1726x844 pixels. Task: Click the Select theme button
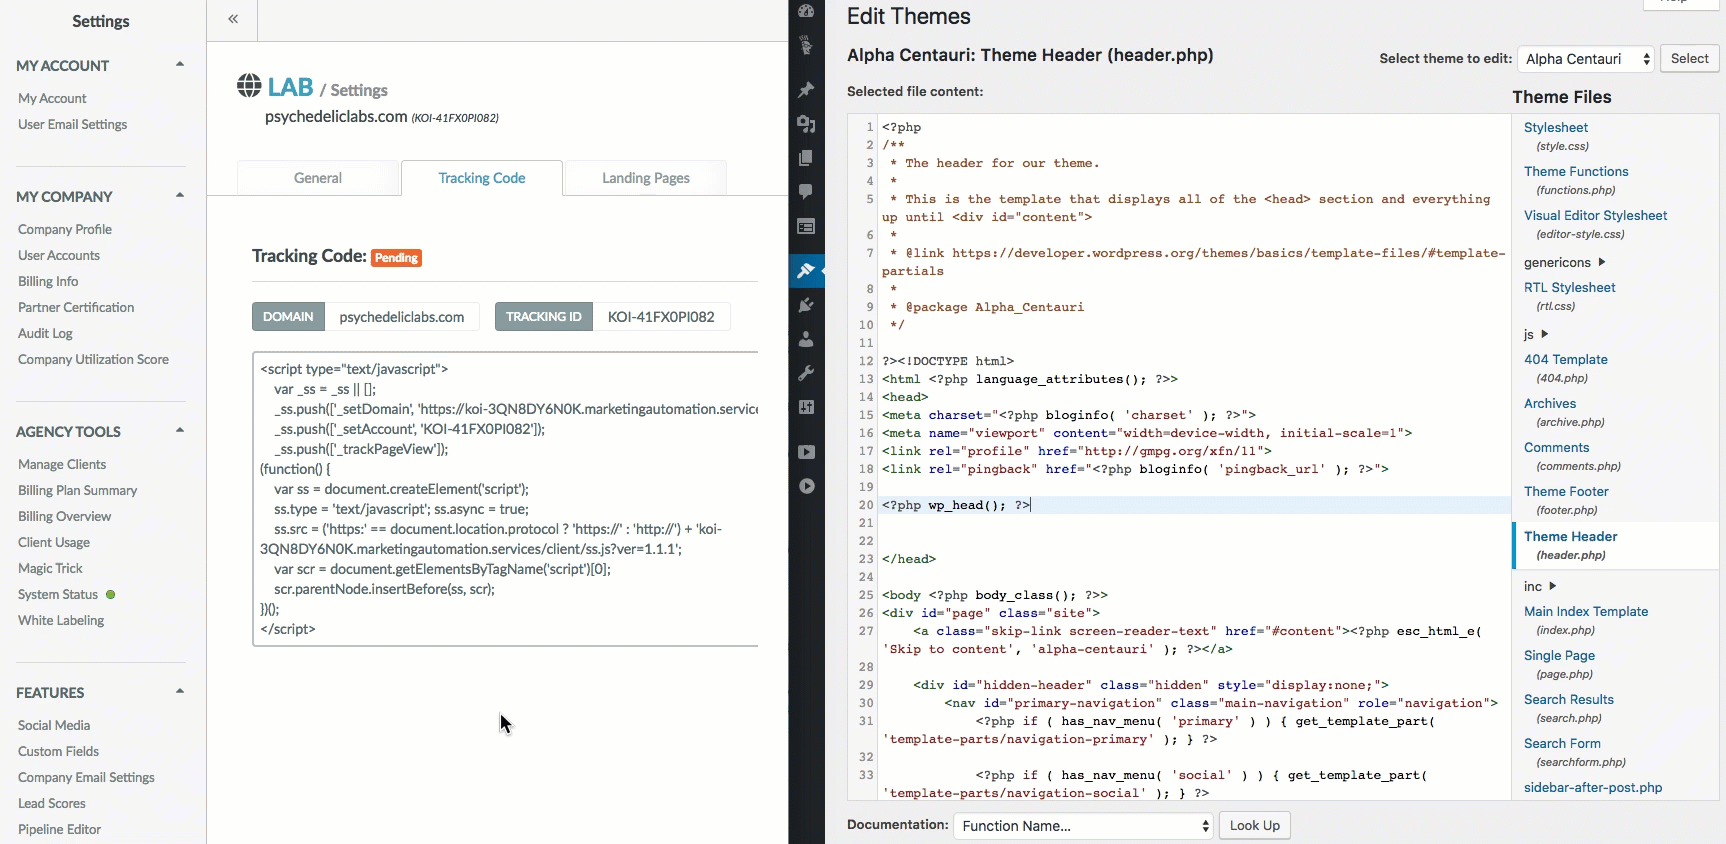click(1690, 59)
